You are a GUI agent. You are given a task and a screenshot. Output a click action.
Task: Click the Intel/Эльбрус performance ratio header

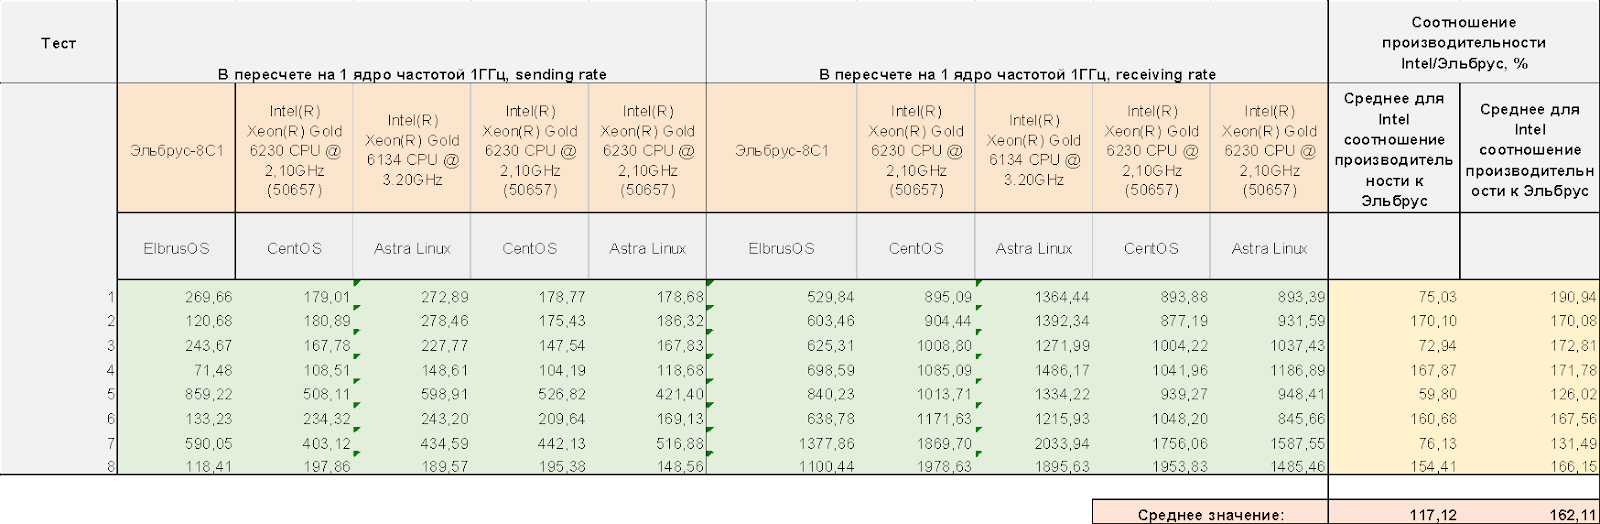(1463, 43)
